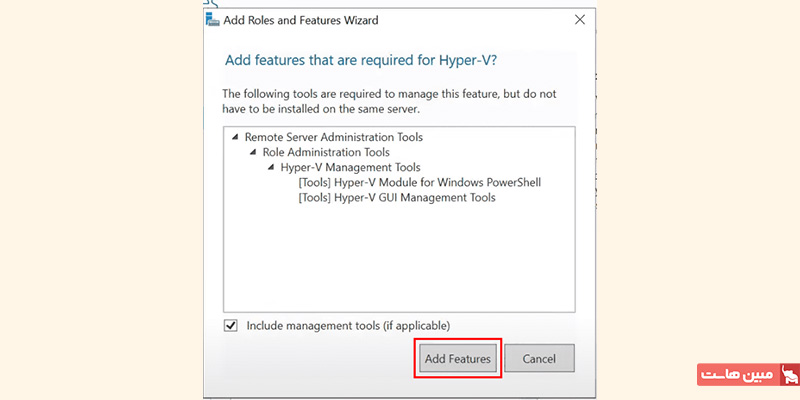Click the Mobin Host logo text
The width and height of the screenshot is (800, 400).
(x=738, y=374)
